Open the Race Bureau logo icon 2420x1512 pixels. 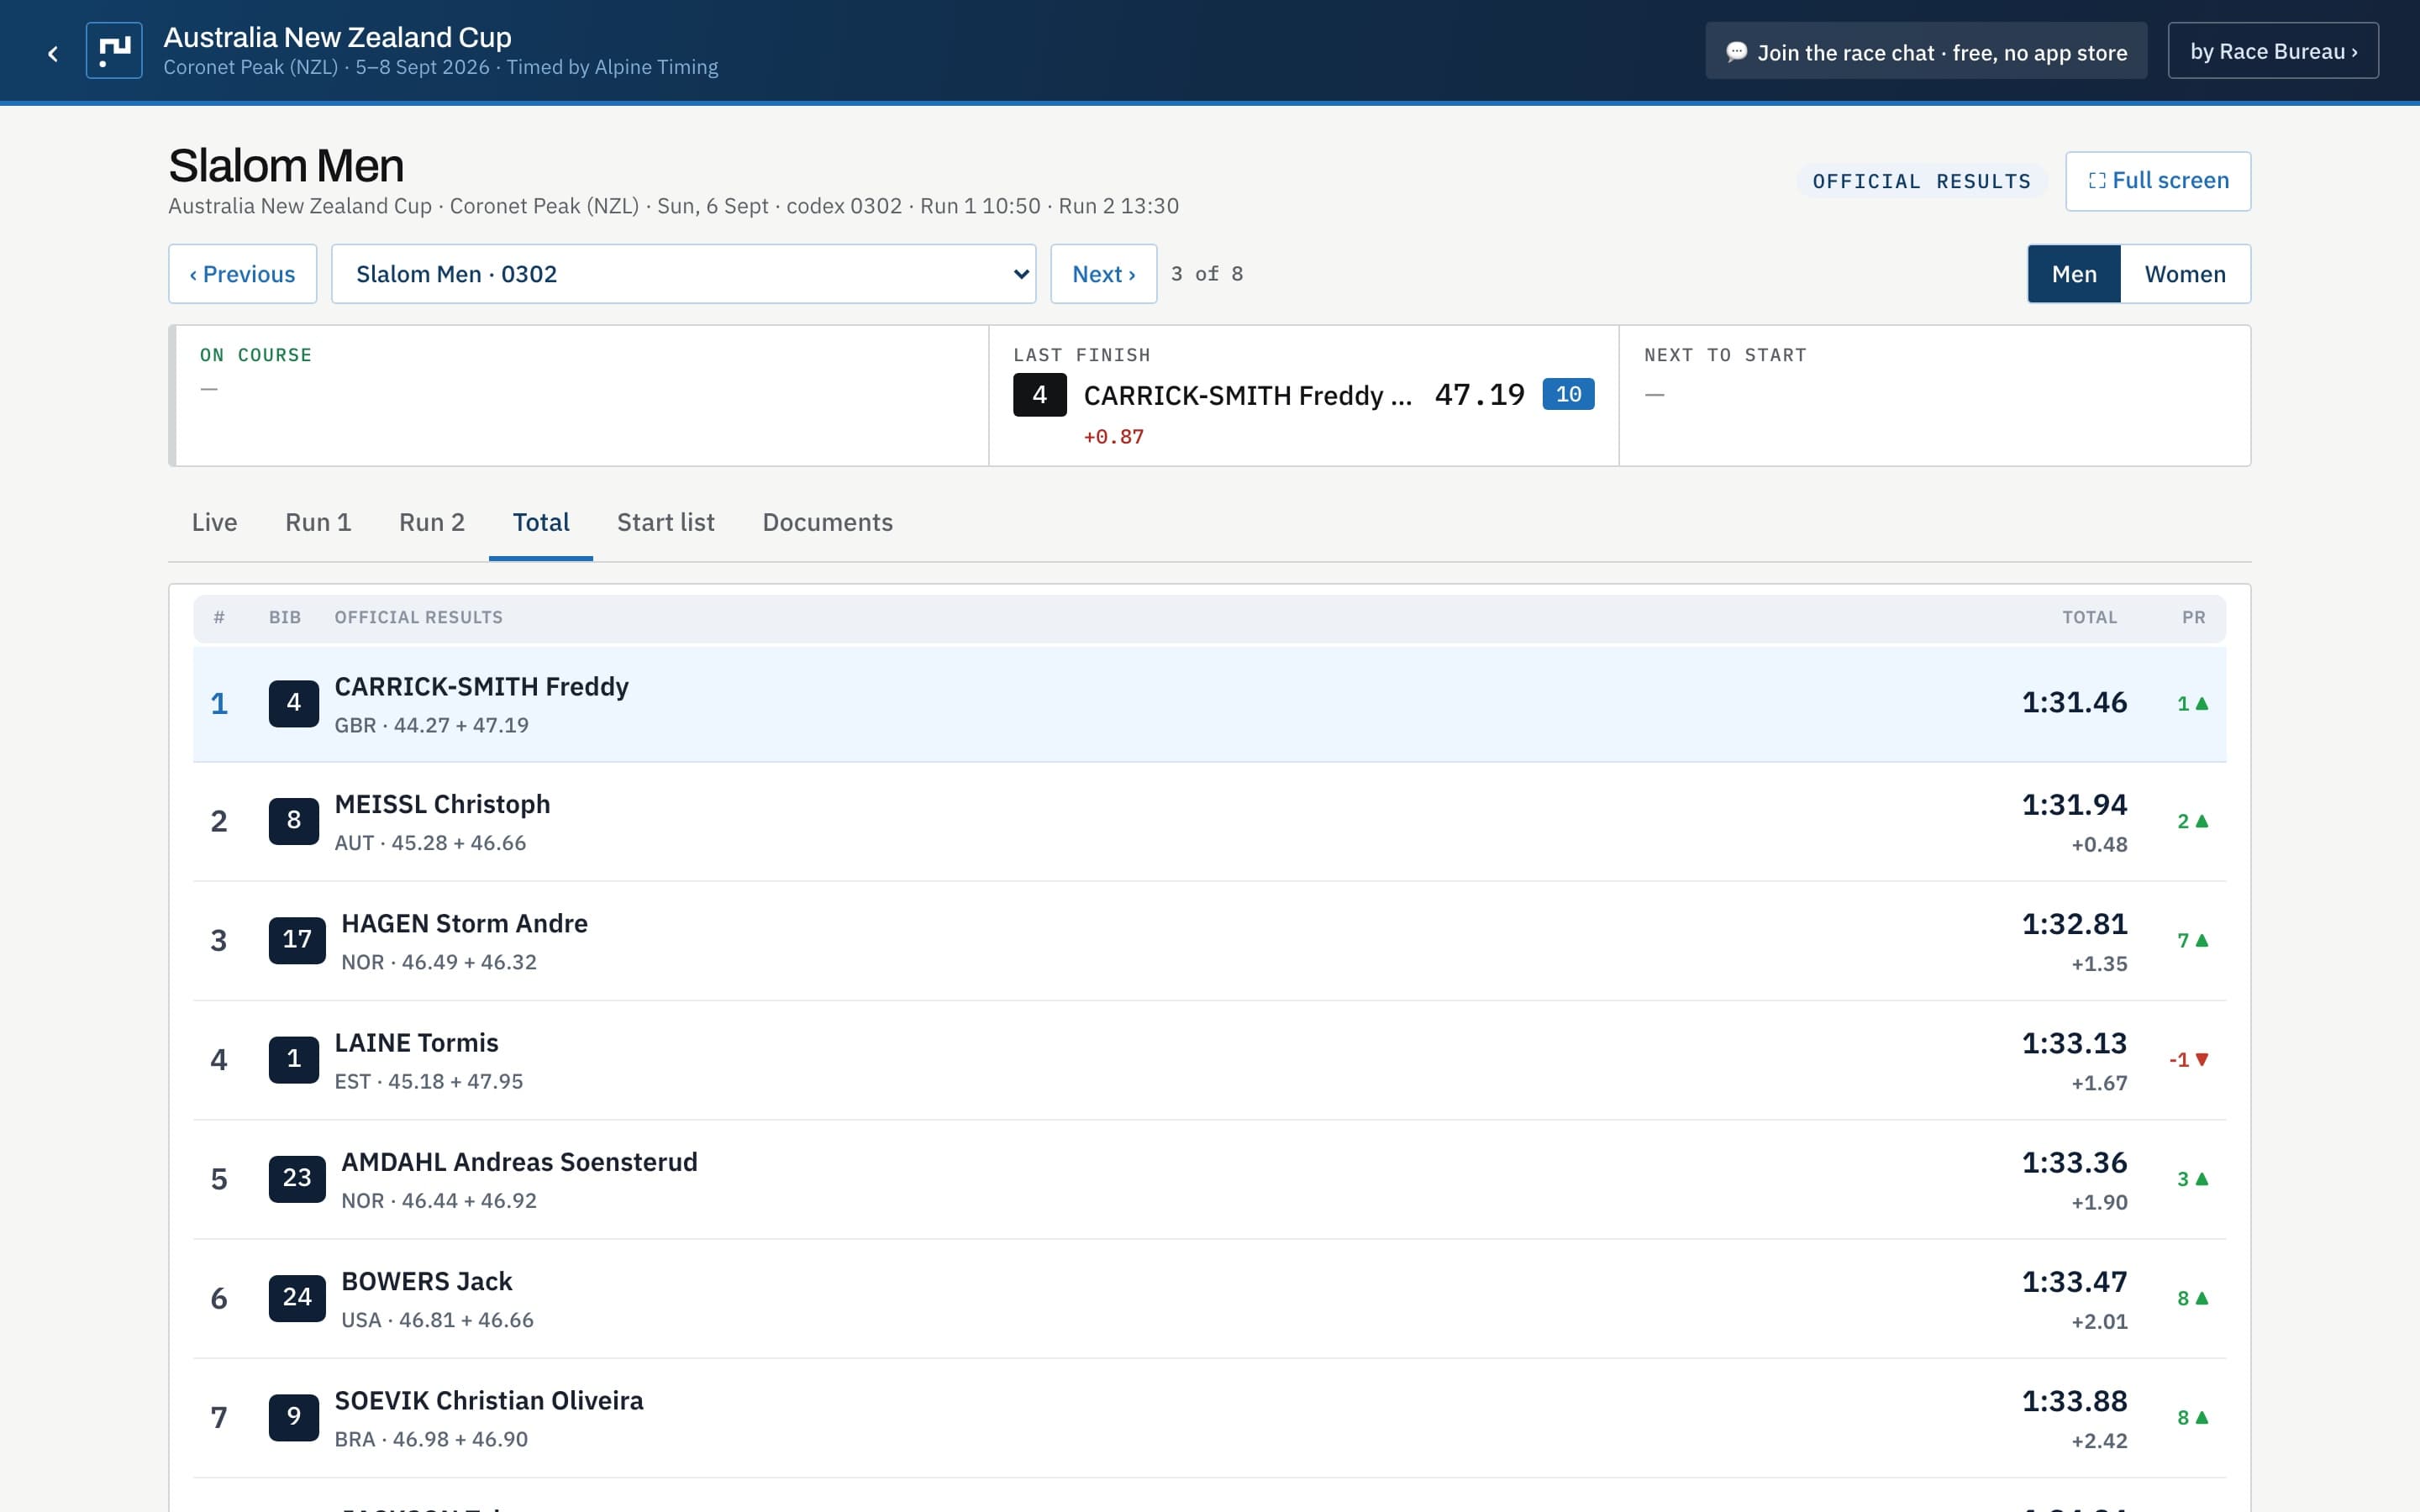114,51
